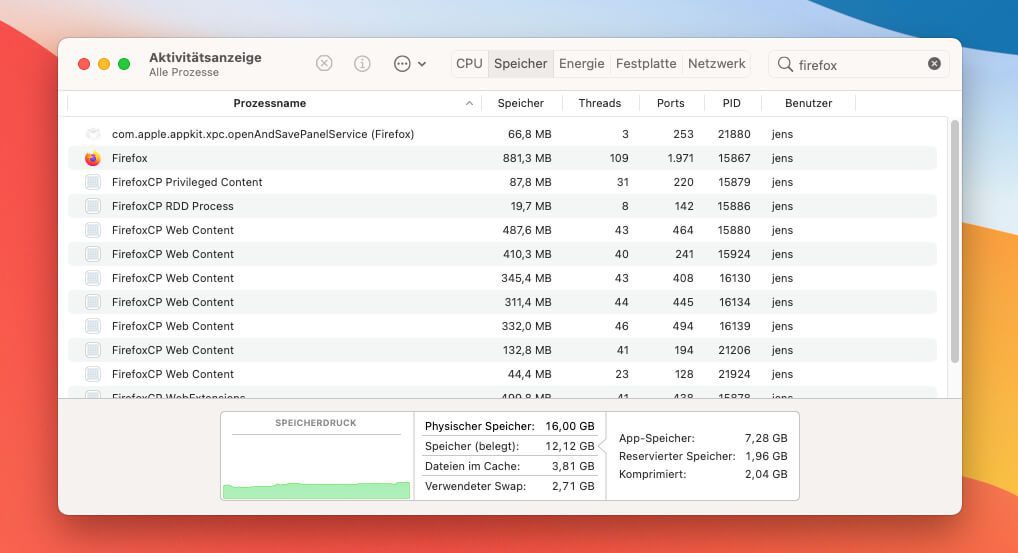The height and width of the screenshot is (553, 1018).
Task: Click the 311,4 MB memory value
Action: 528,302
